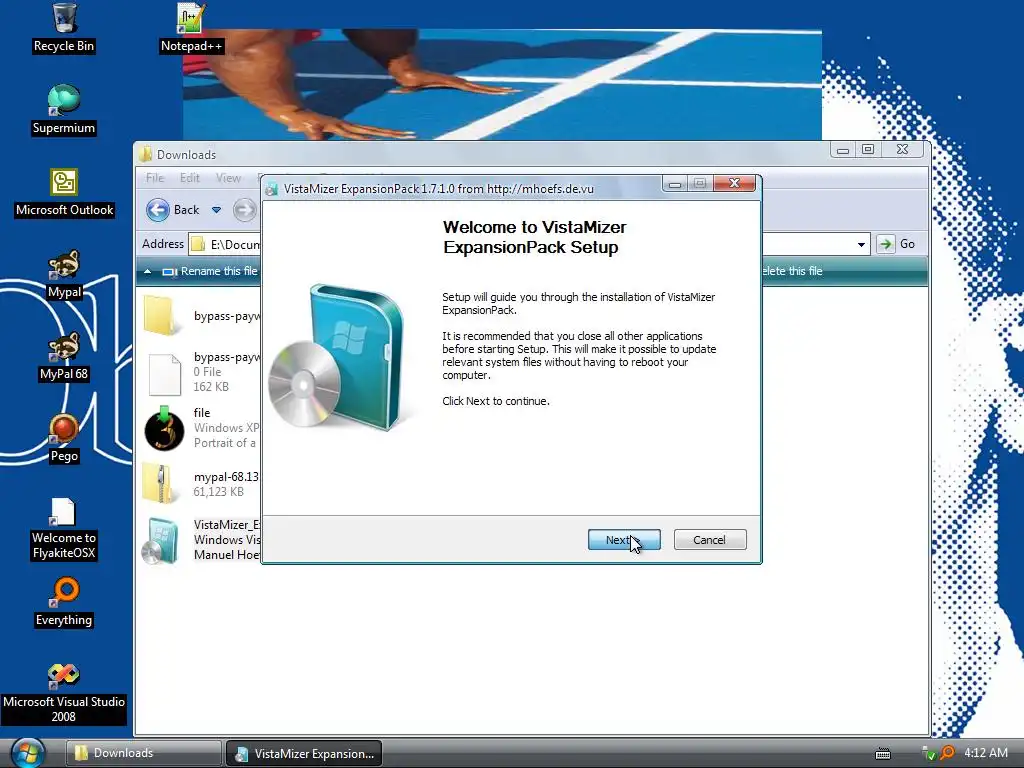Cancel the VistaMizer setup
This screenshot has height=768, width=1024.
point(710,540)
